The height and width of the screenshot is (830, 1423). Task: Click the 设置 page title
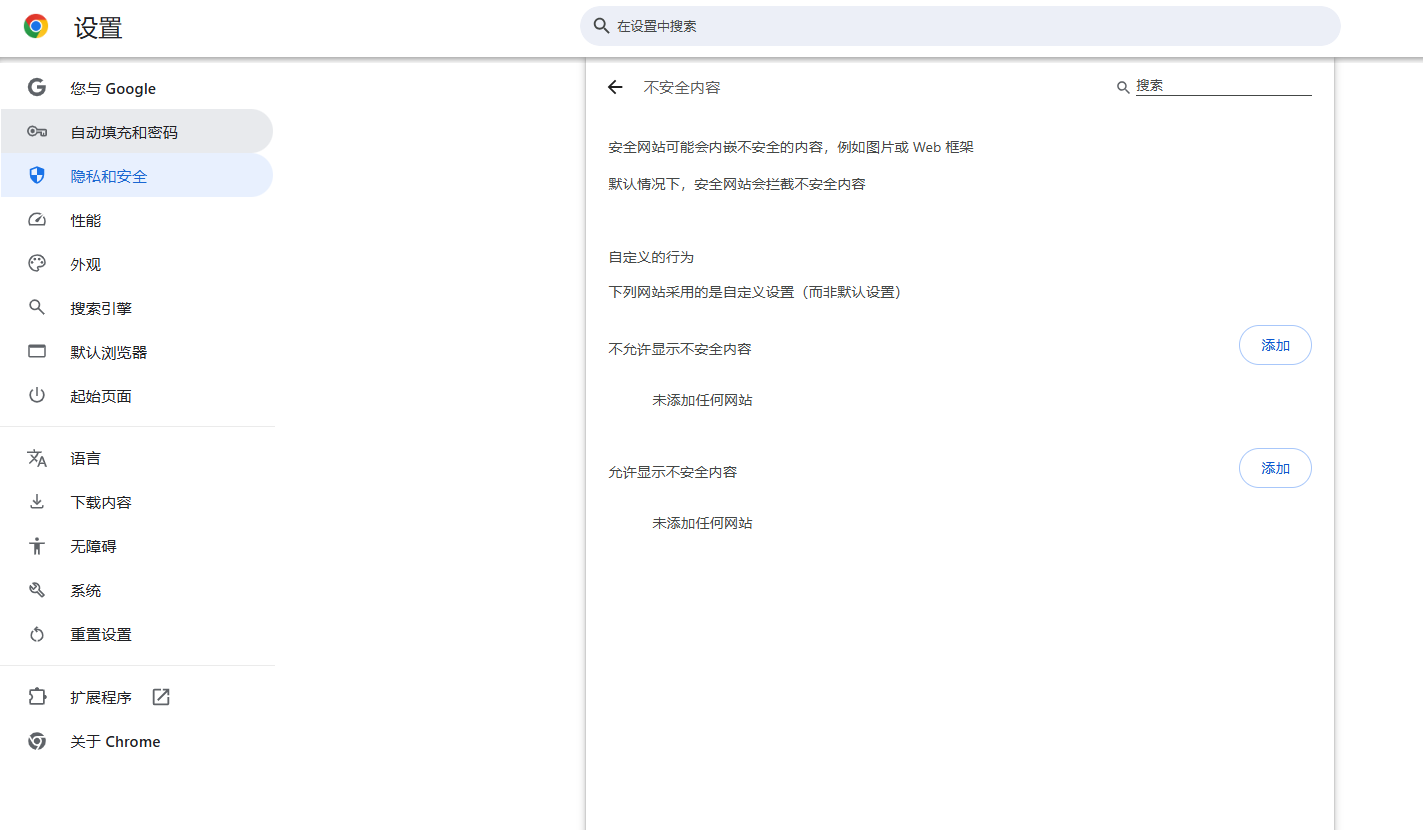[x=98, y=28]
